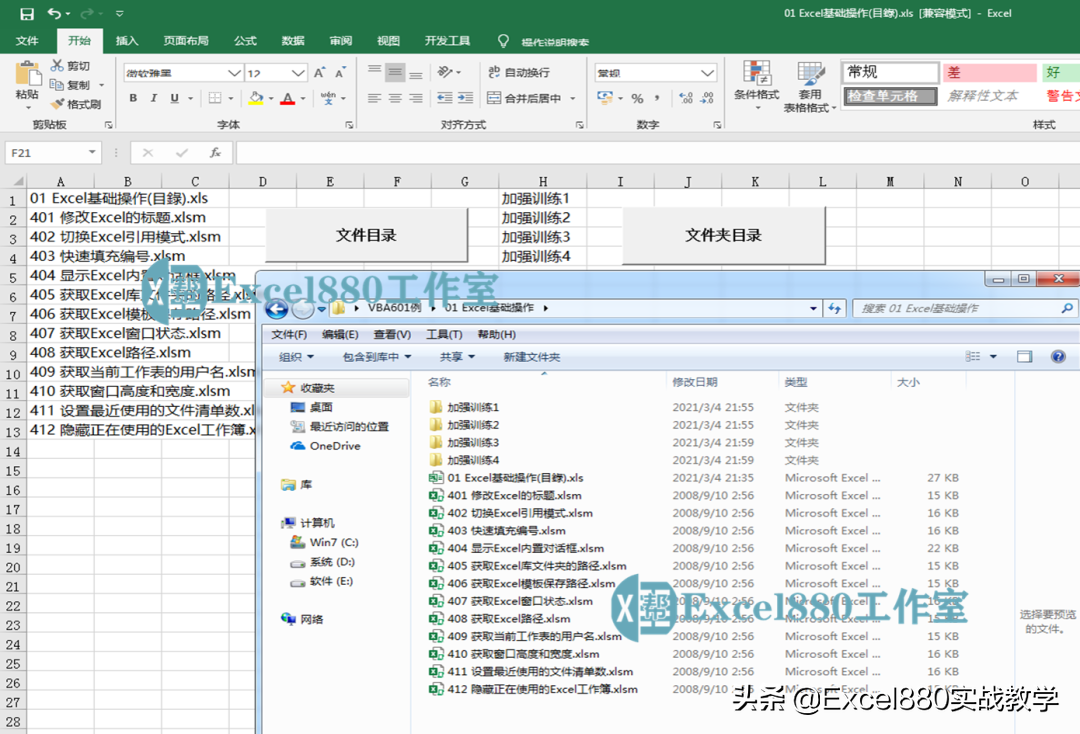
Task: Open the Name Box dropdown arrow
Action: 92,152
